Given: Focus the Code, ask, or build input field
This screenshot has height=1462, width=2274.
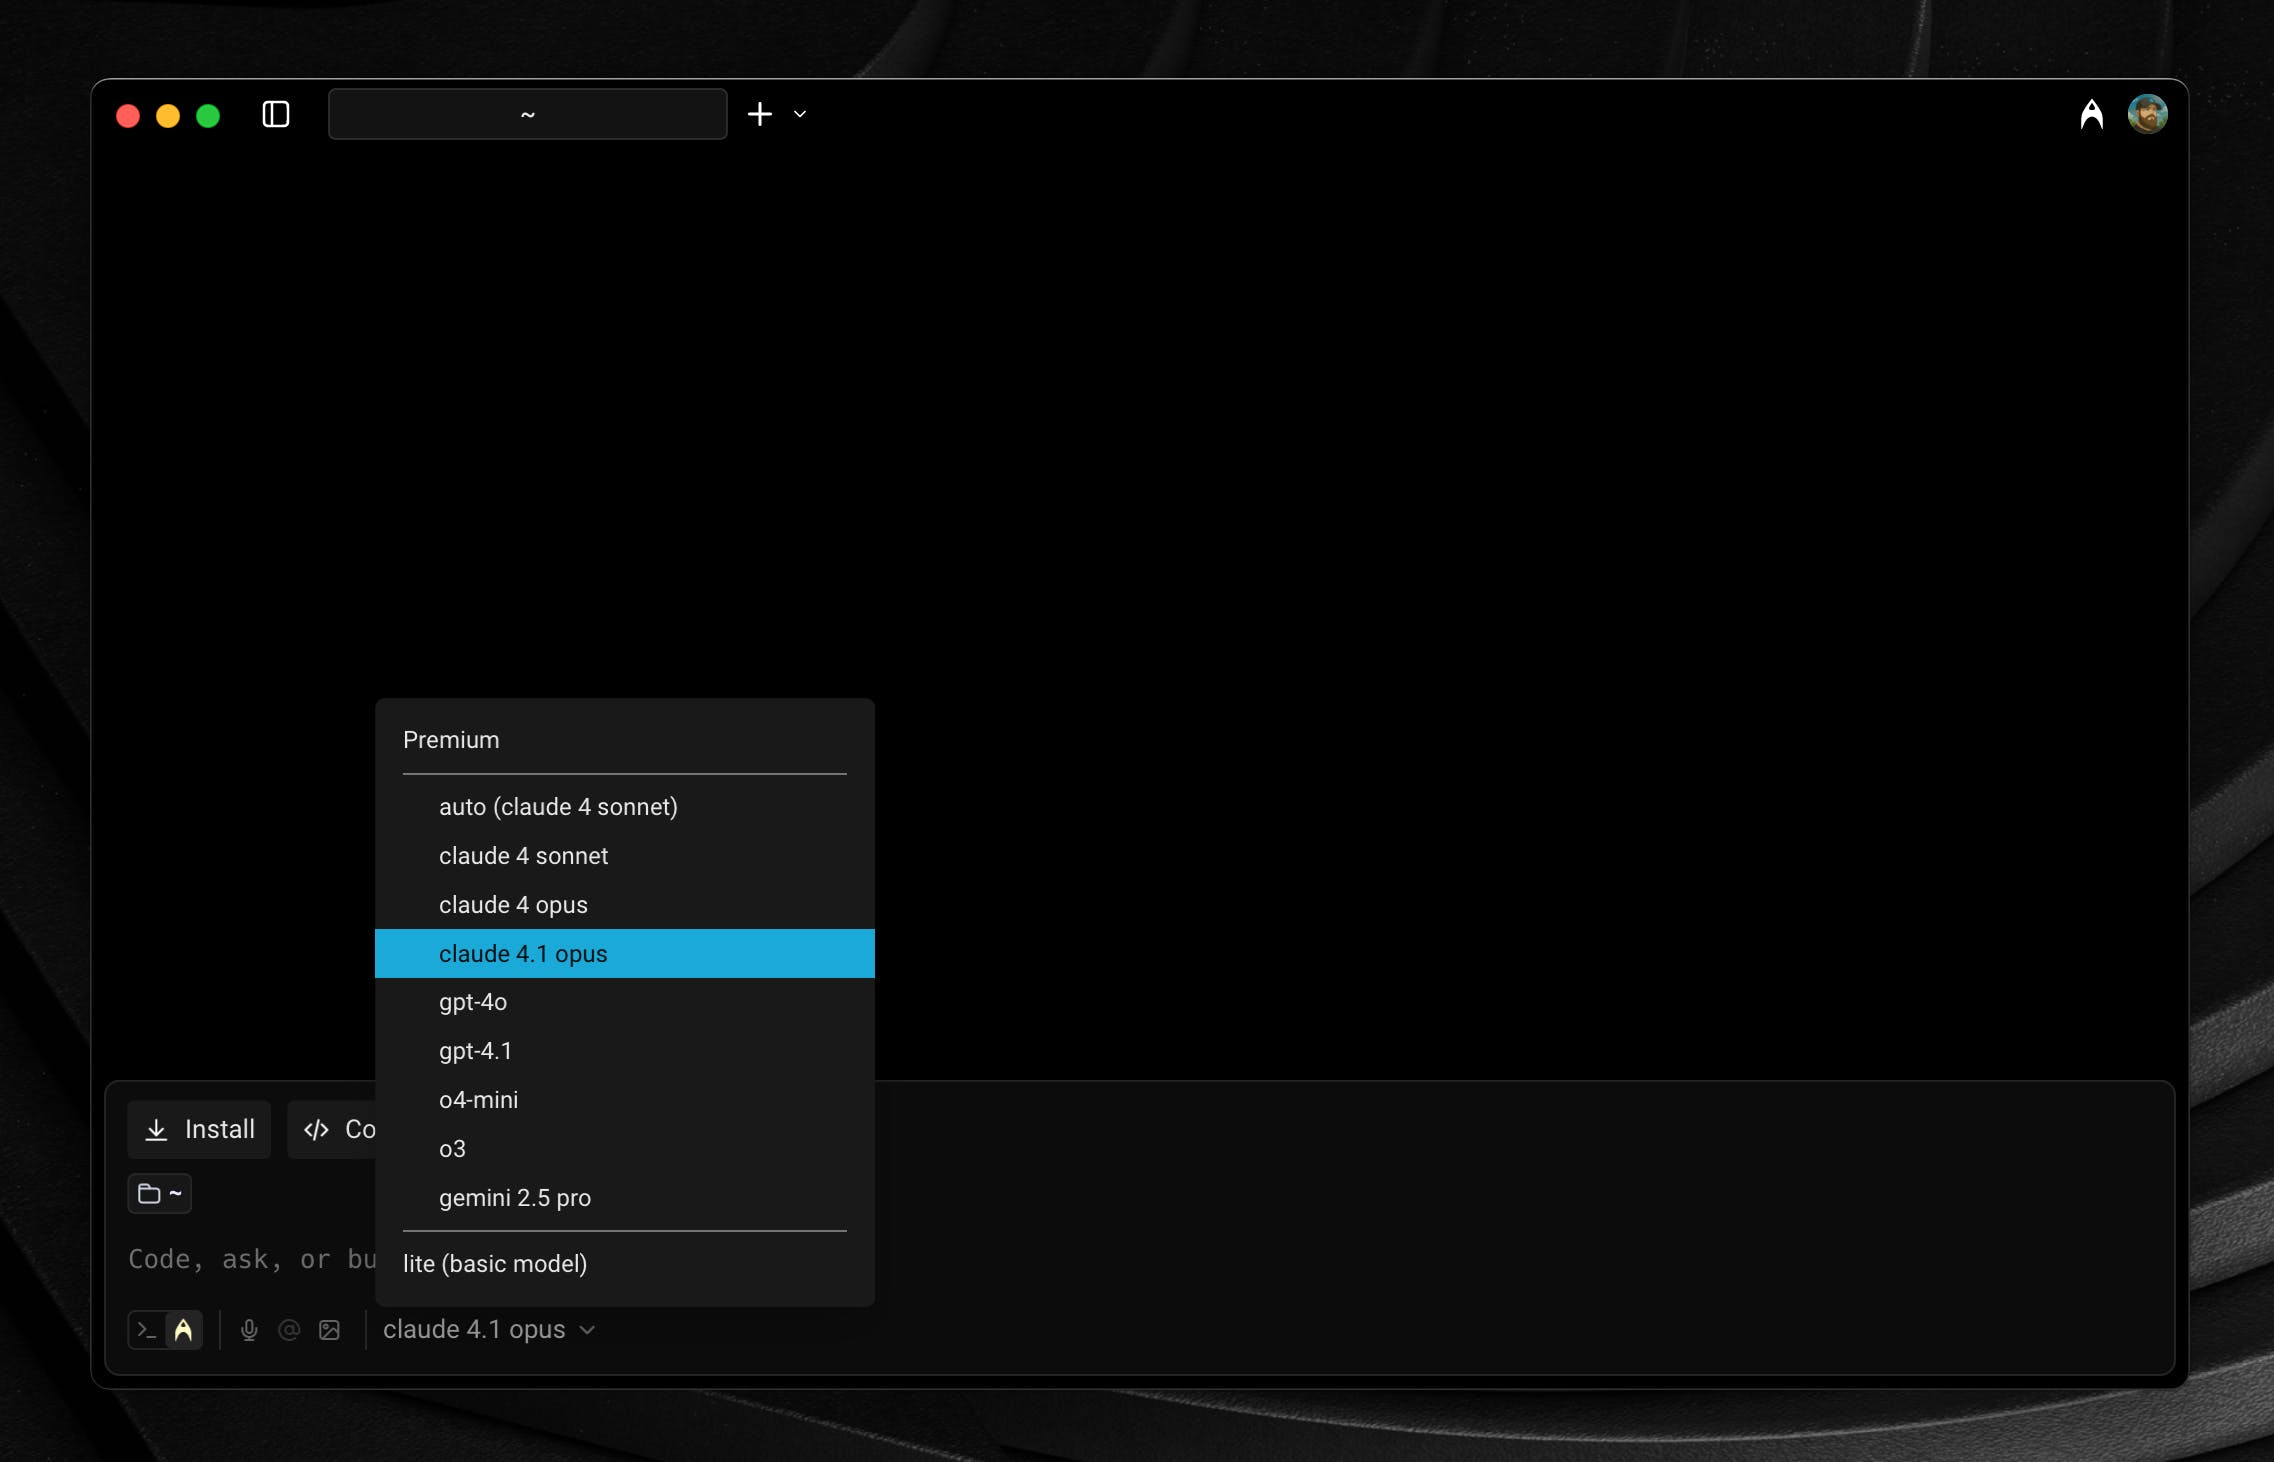Looking at the screenshot, I should tap(250, 1260).
